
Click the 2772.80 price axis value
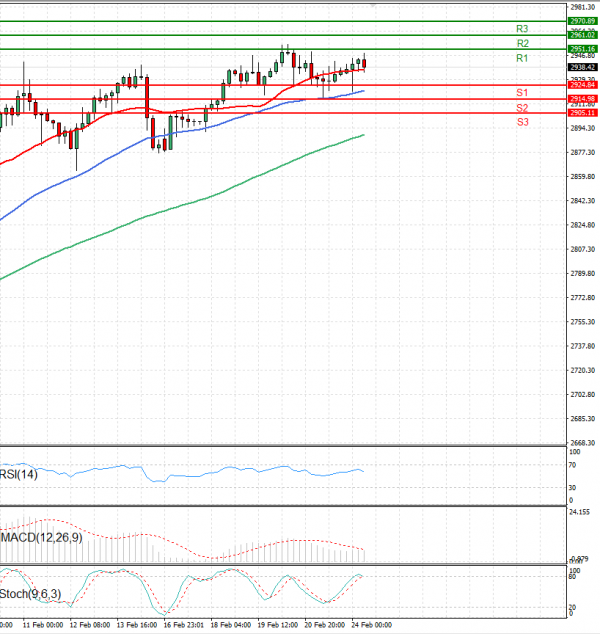[583, 298]
